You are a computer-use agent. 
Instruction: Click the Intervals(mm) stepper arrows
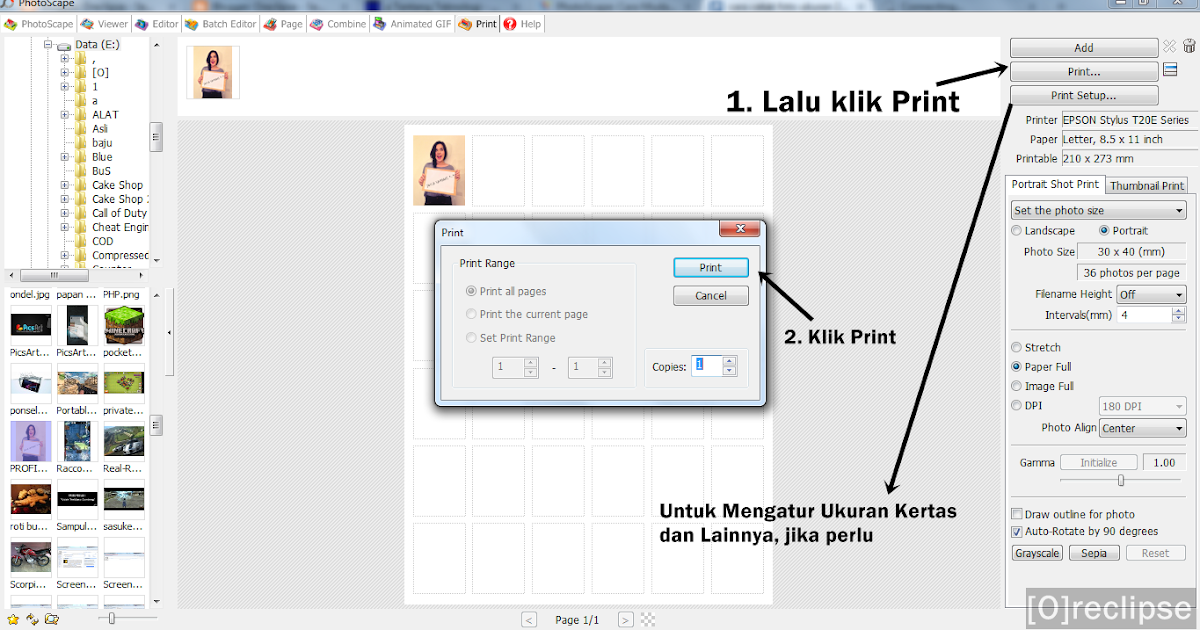coord(1179,315)
